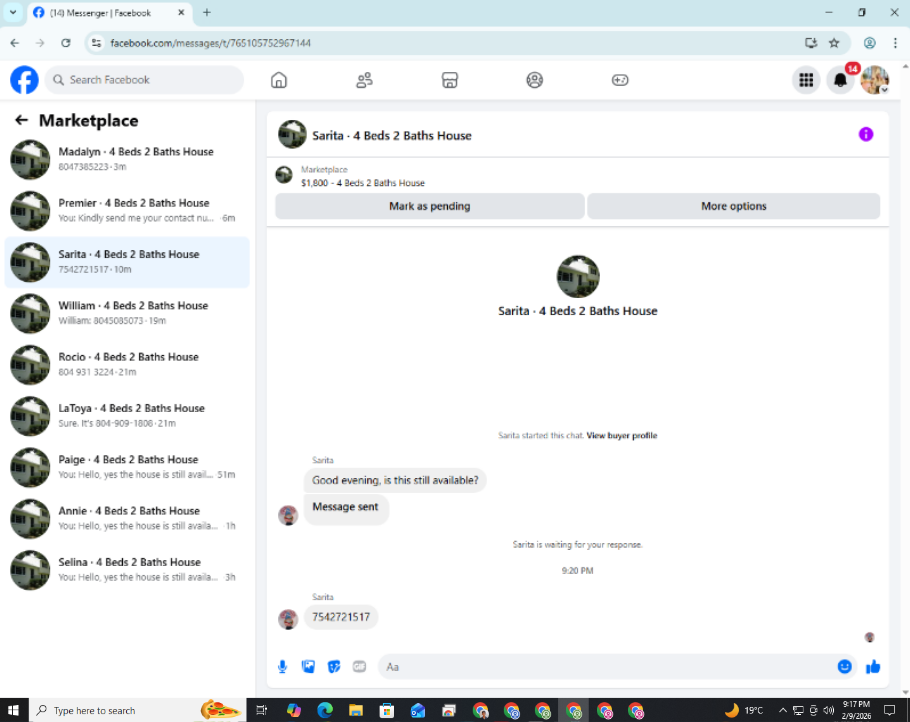This screenshot has height=722, width=910.
Task: Choose a GIF icon in composer
Action: (x=359, y=667)
